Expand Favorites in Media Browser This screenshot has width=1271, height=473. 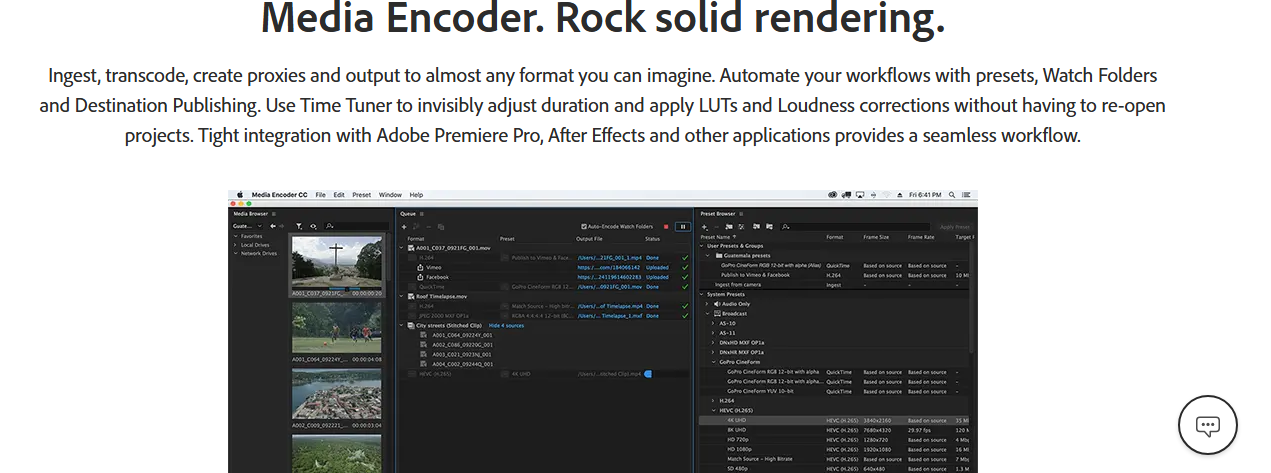[x=235, y=236]
